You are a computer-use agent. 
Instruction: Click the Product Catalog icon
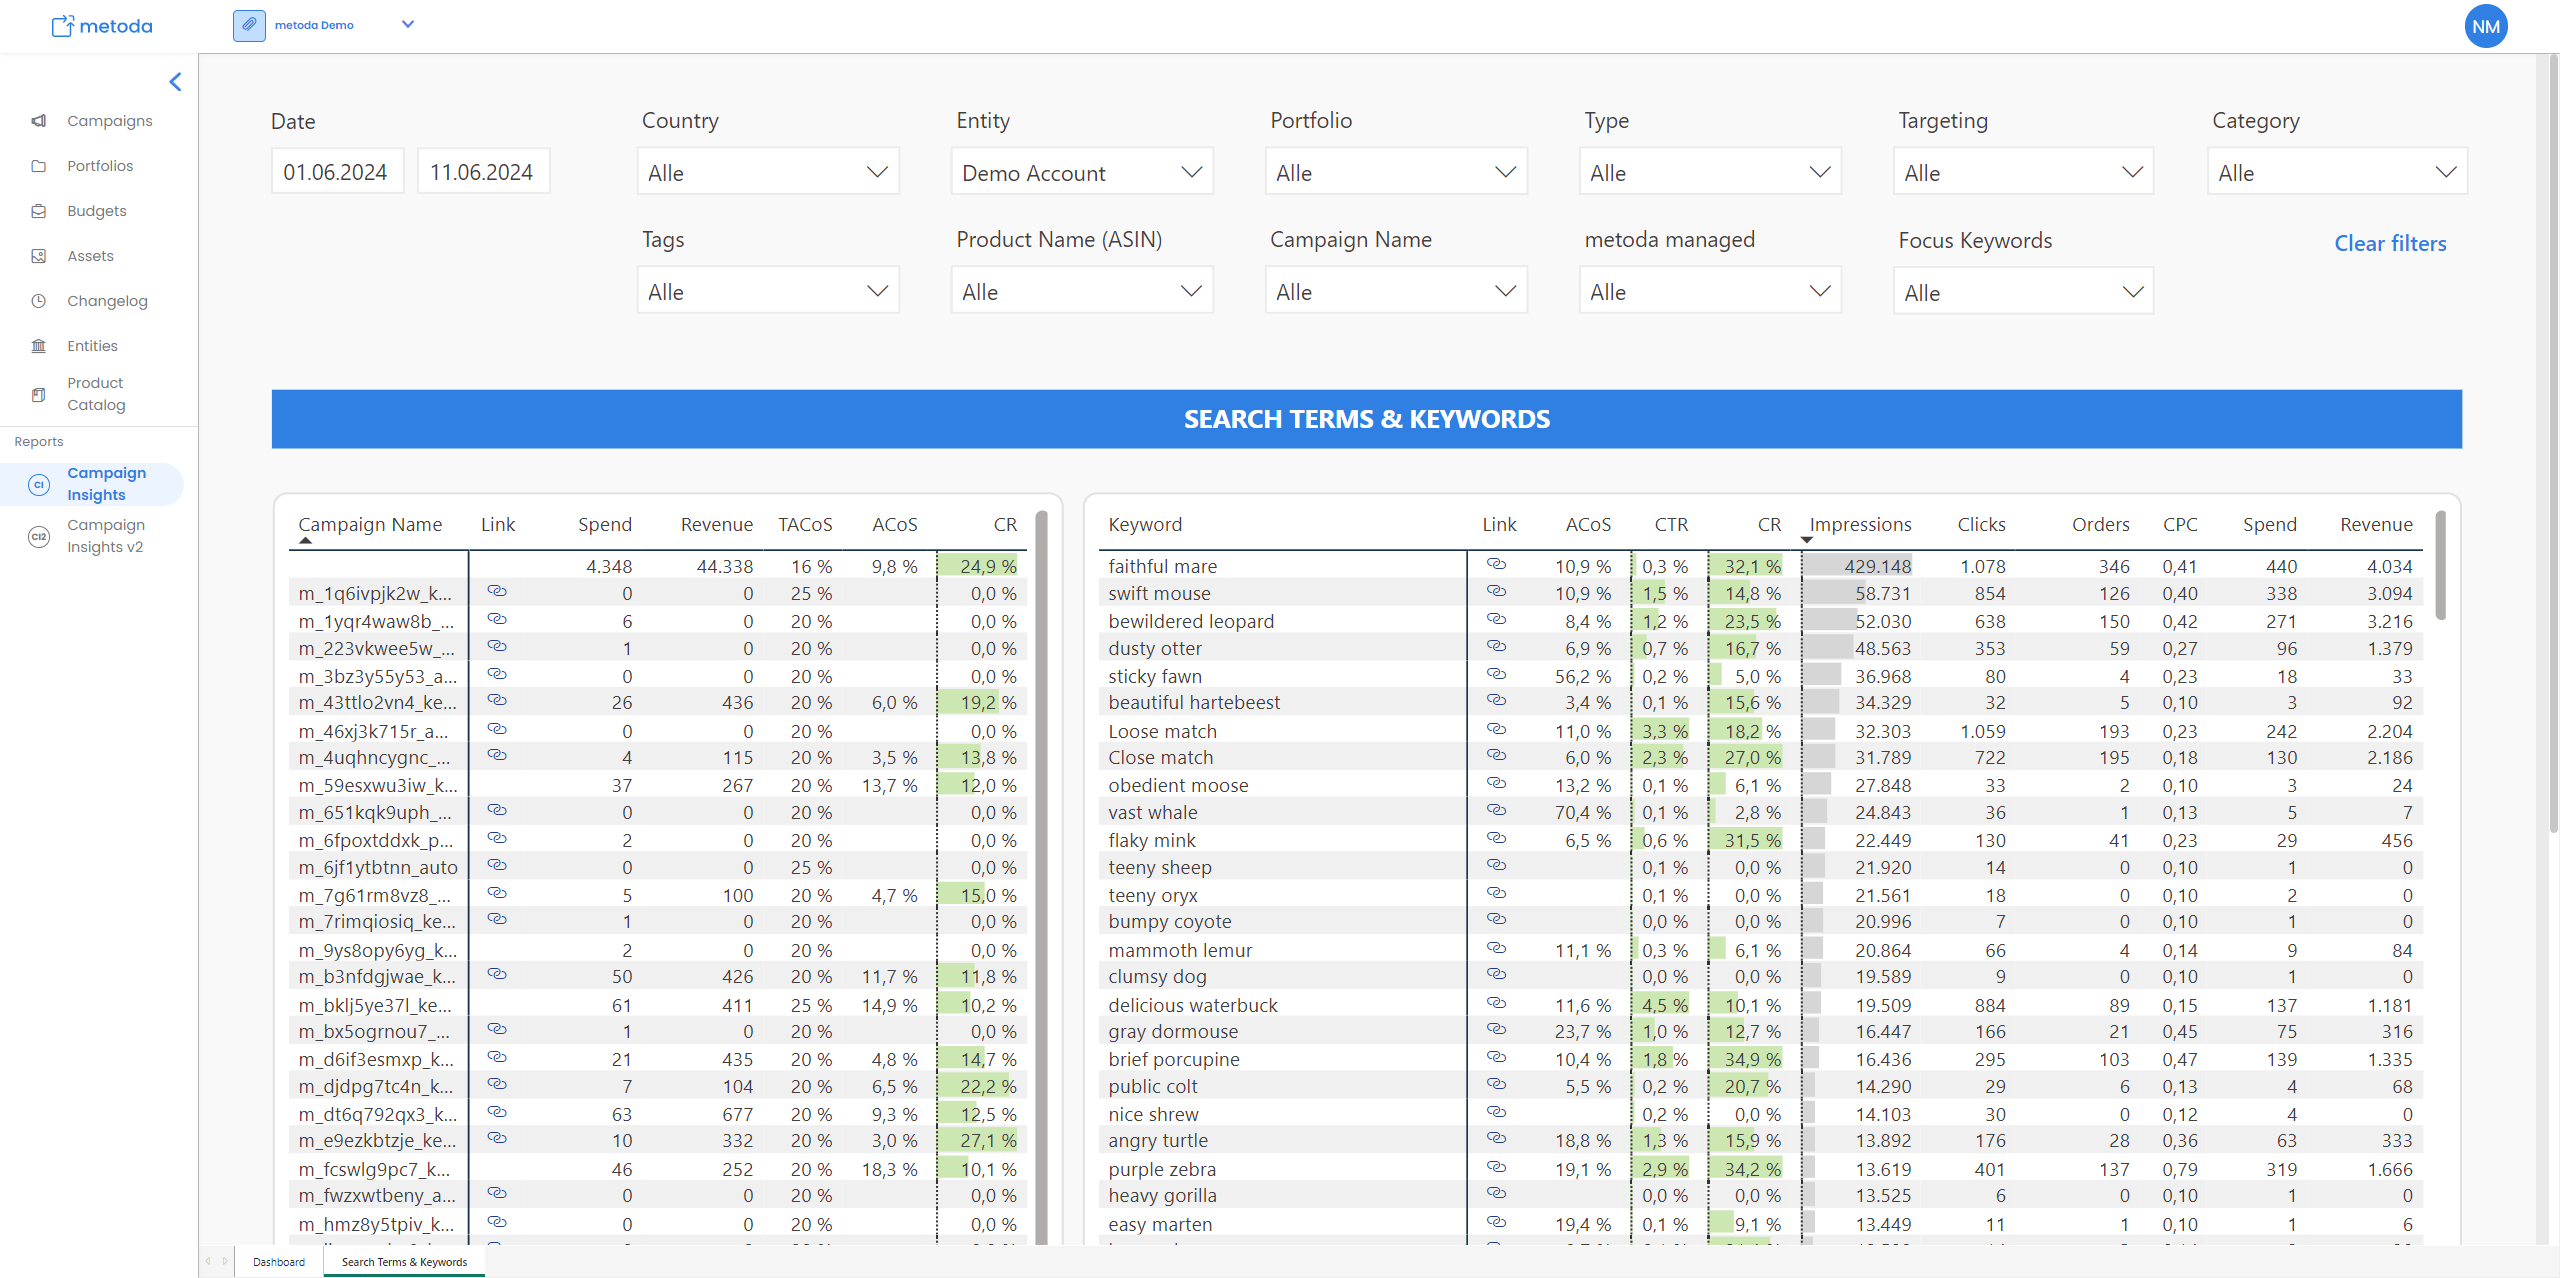pyautogui.click(x=39, y=394)
